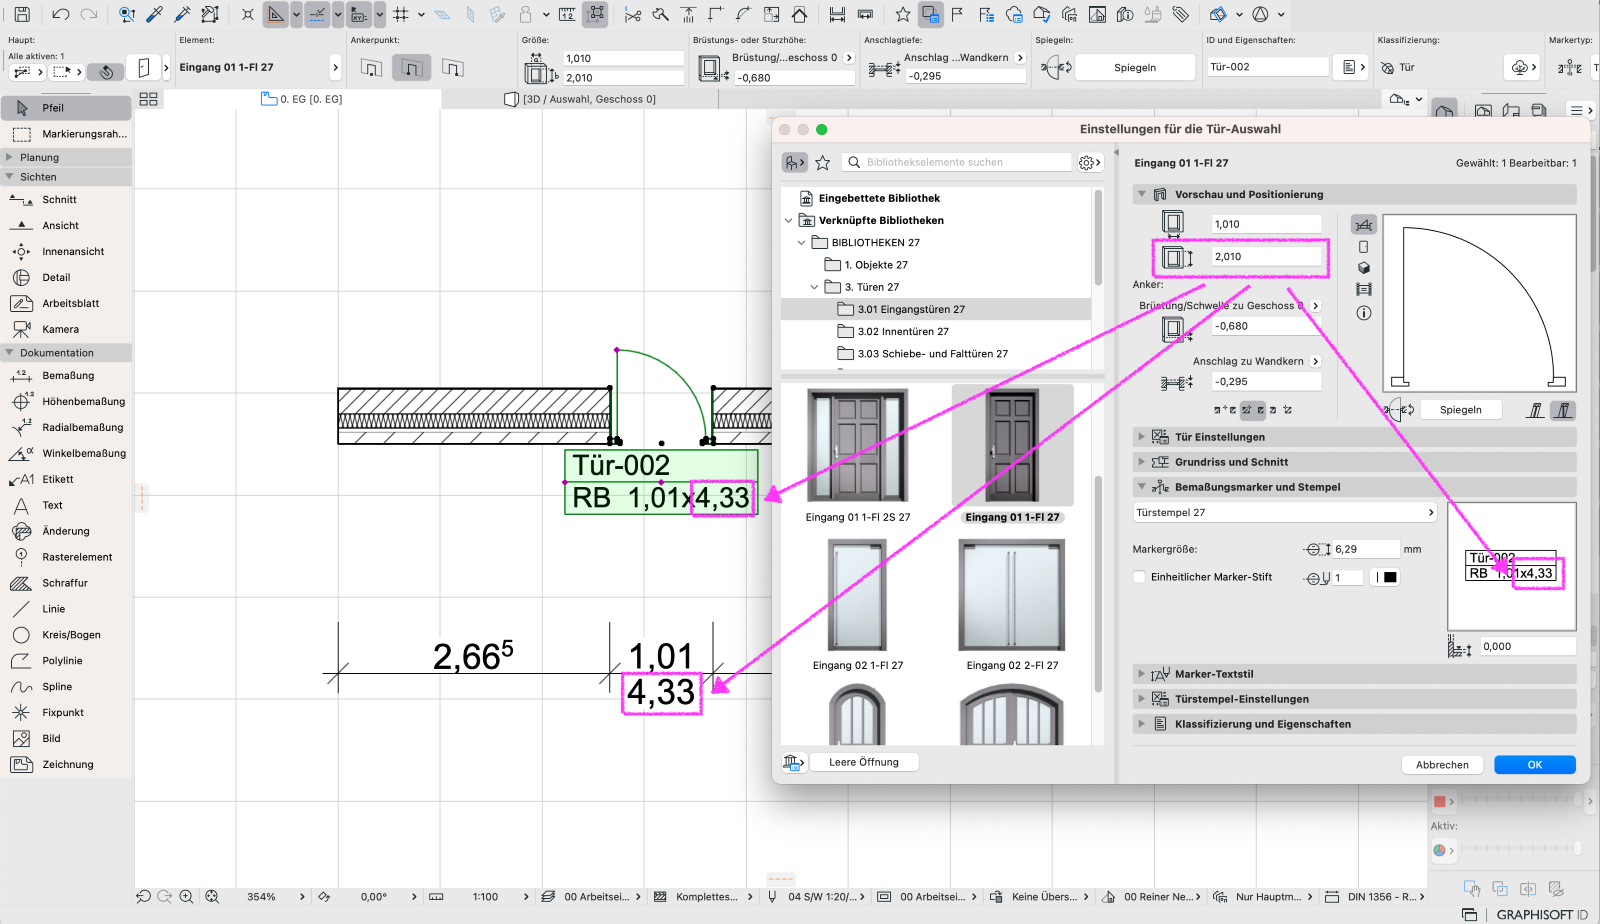Click the Leere Öffnung button
1600x924 pixels.
click(x=864, y=762)
